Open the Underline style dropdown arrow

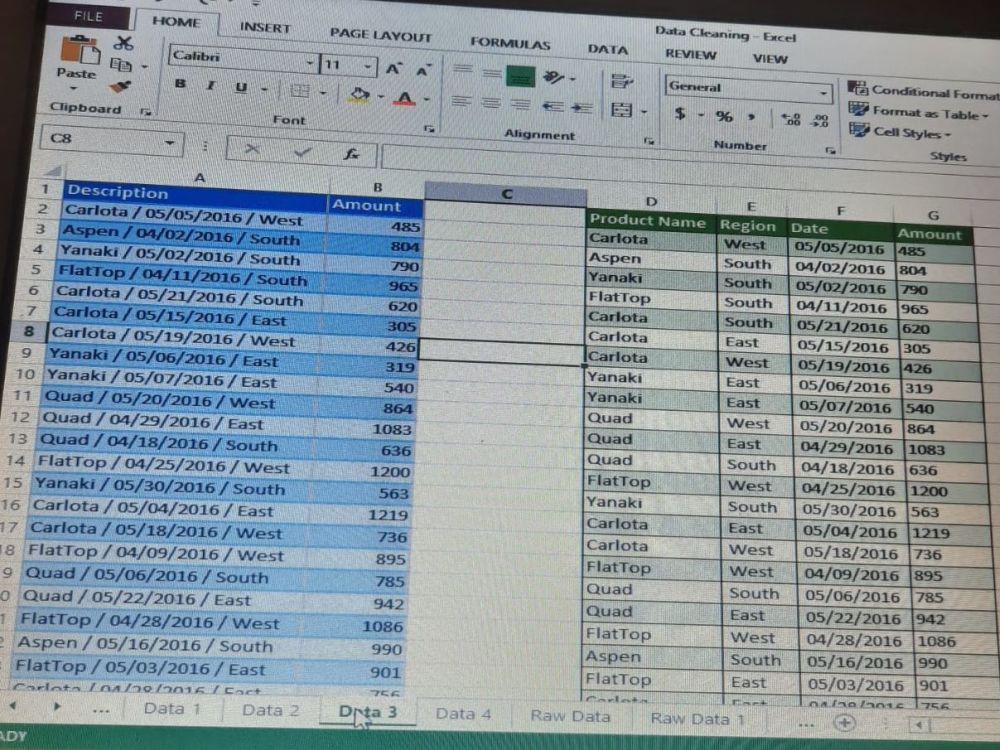coord(264,89)
